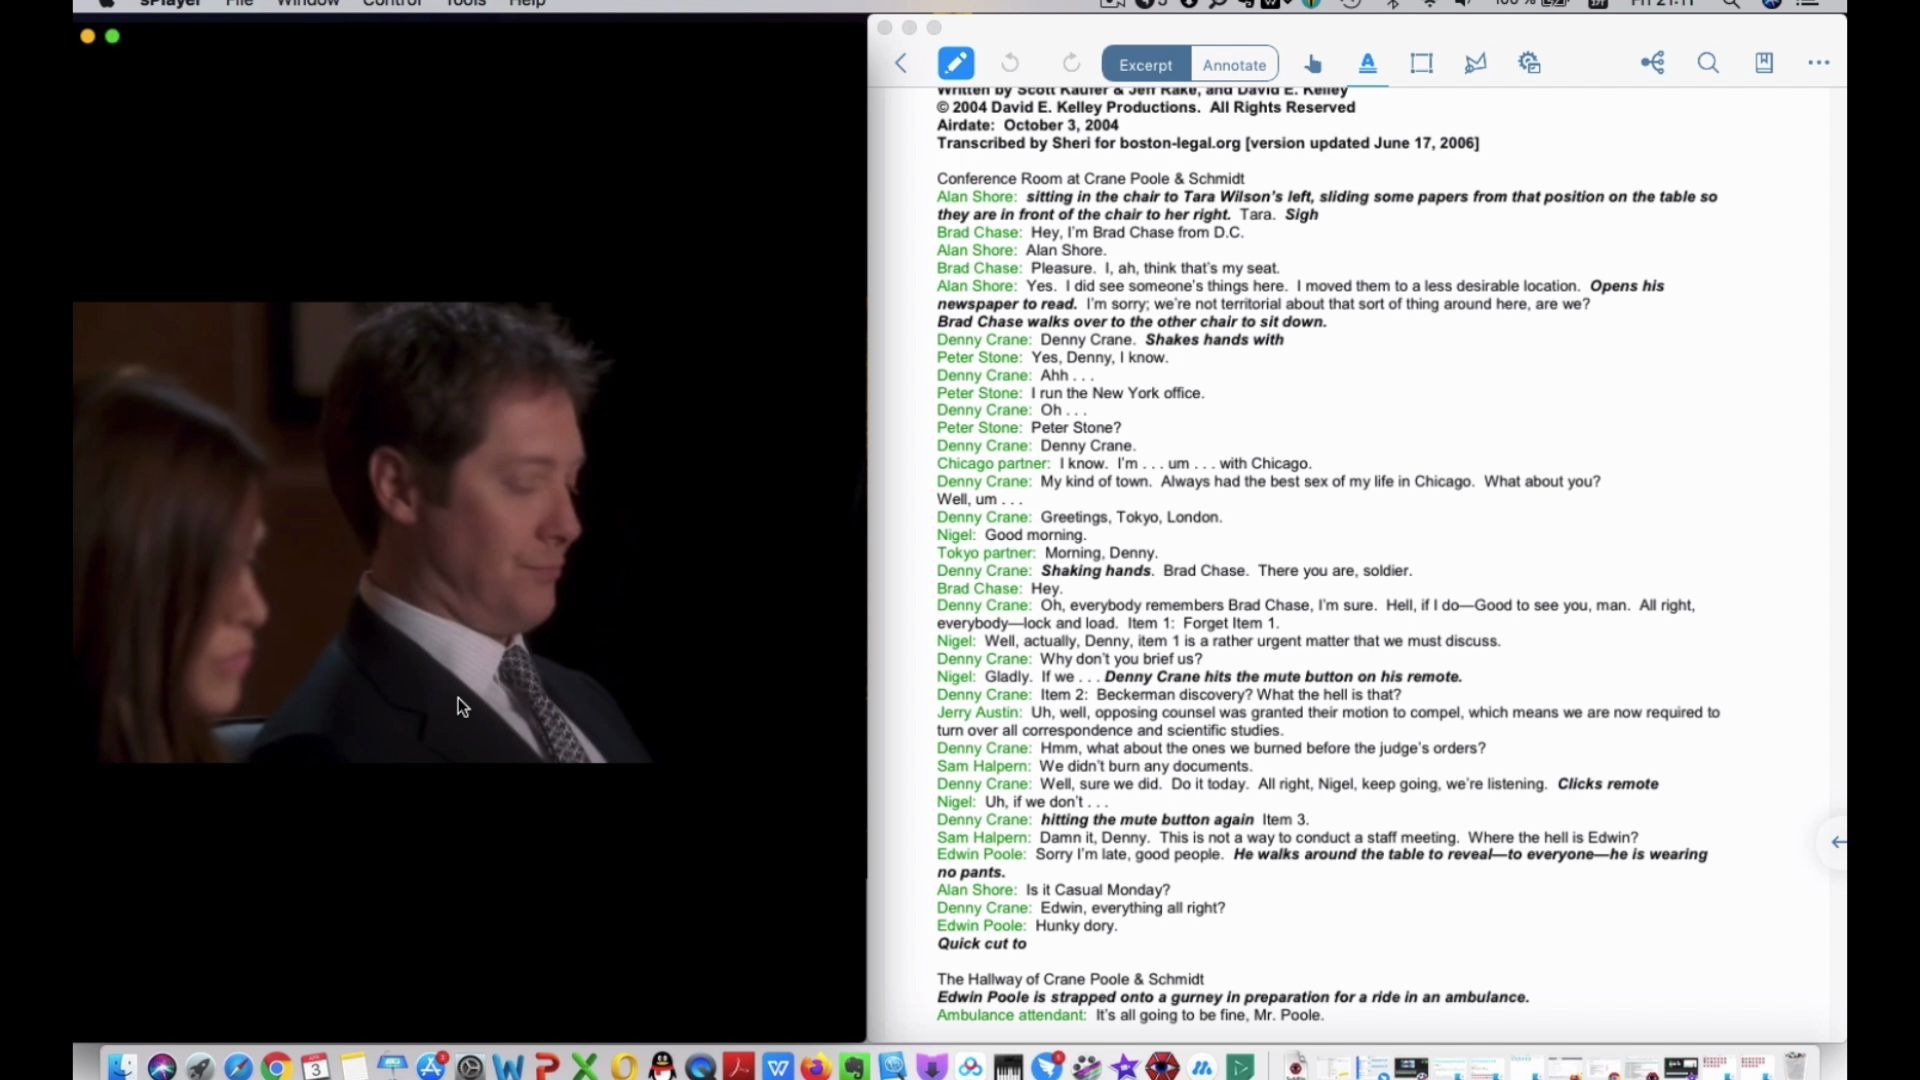Open the Control menu
The image size is (1920, 1080).
click(x=392, y=4)
